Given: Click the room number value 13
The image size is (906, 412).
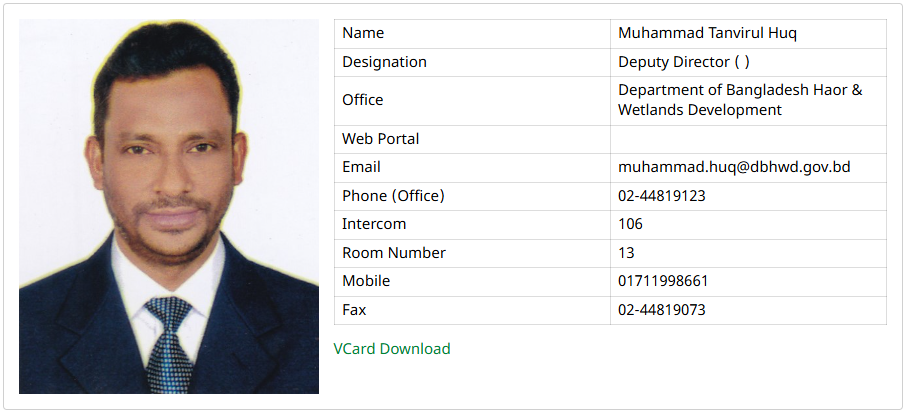Looking at the screenshot, I should tap(626, 253).
